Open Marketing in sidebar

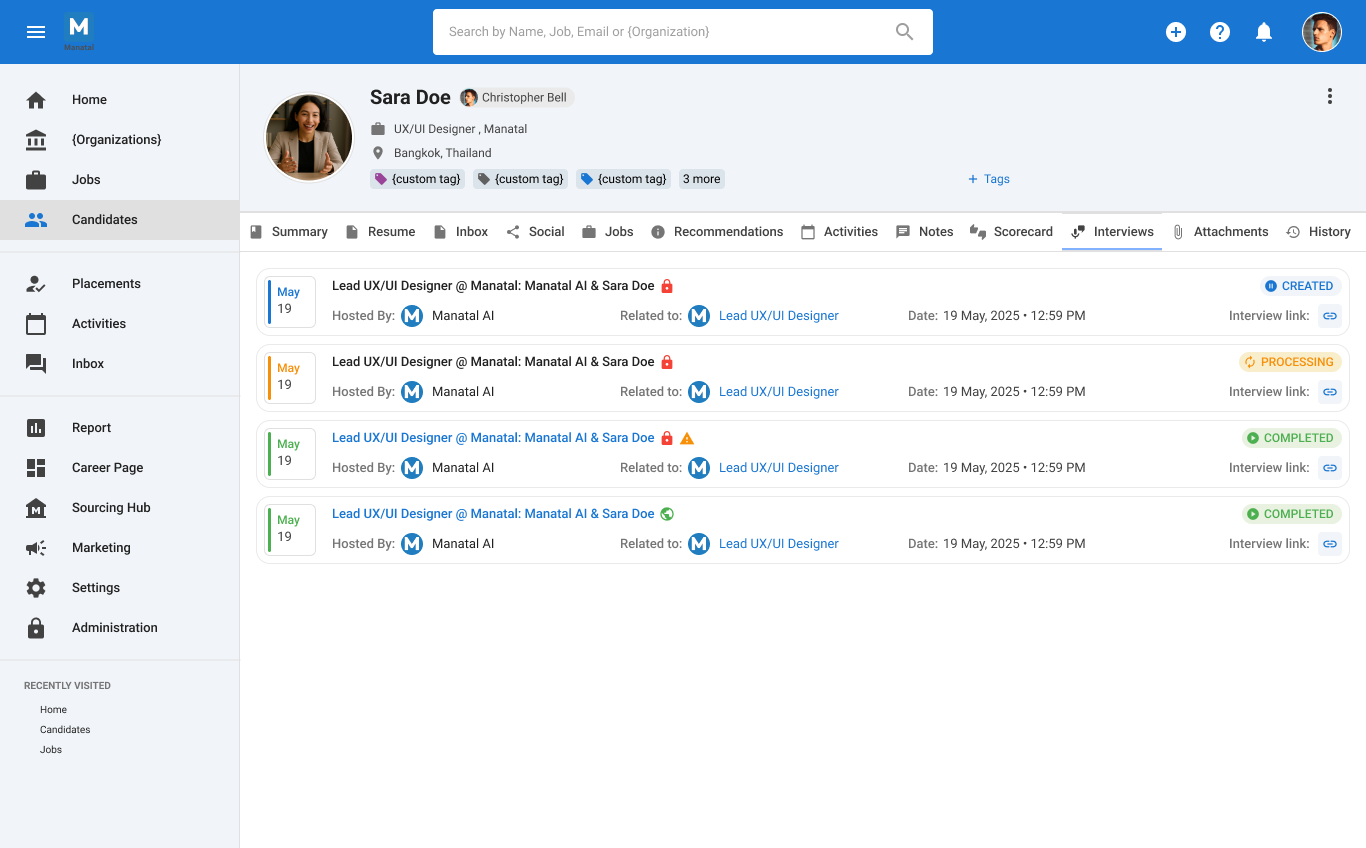[x=120, y=548]
